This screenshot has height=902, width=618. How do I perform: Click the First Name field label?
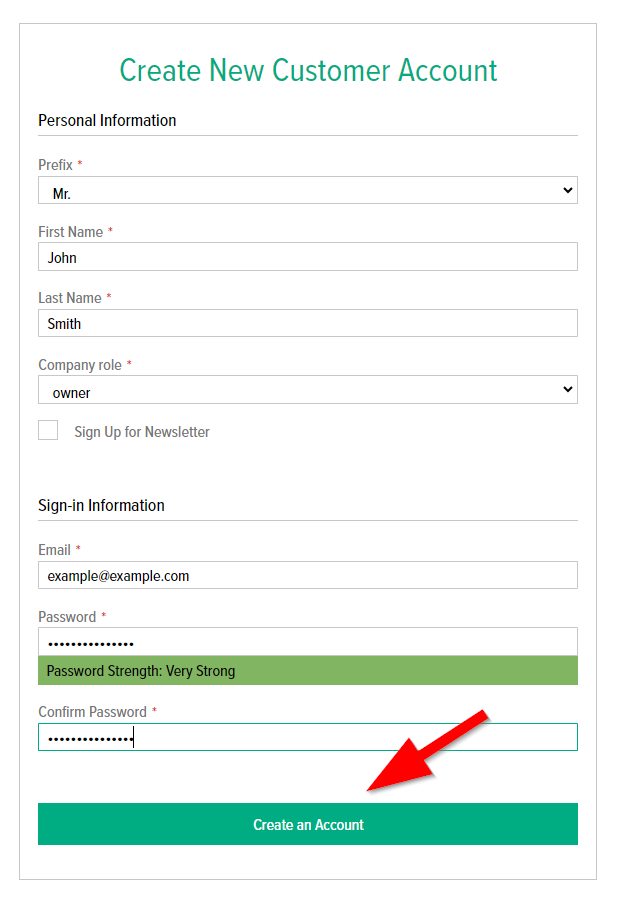(70, 232)
